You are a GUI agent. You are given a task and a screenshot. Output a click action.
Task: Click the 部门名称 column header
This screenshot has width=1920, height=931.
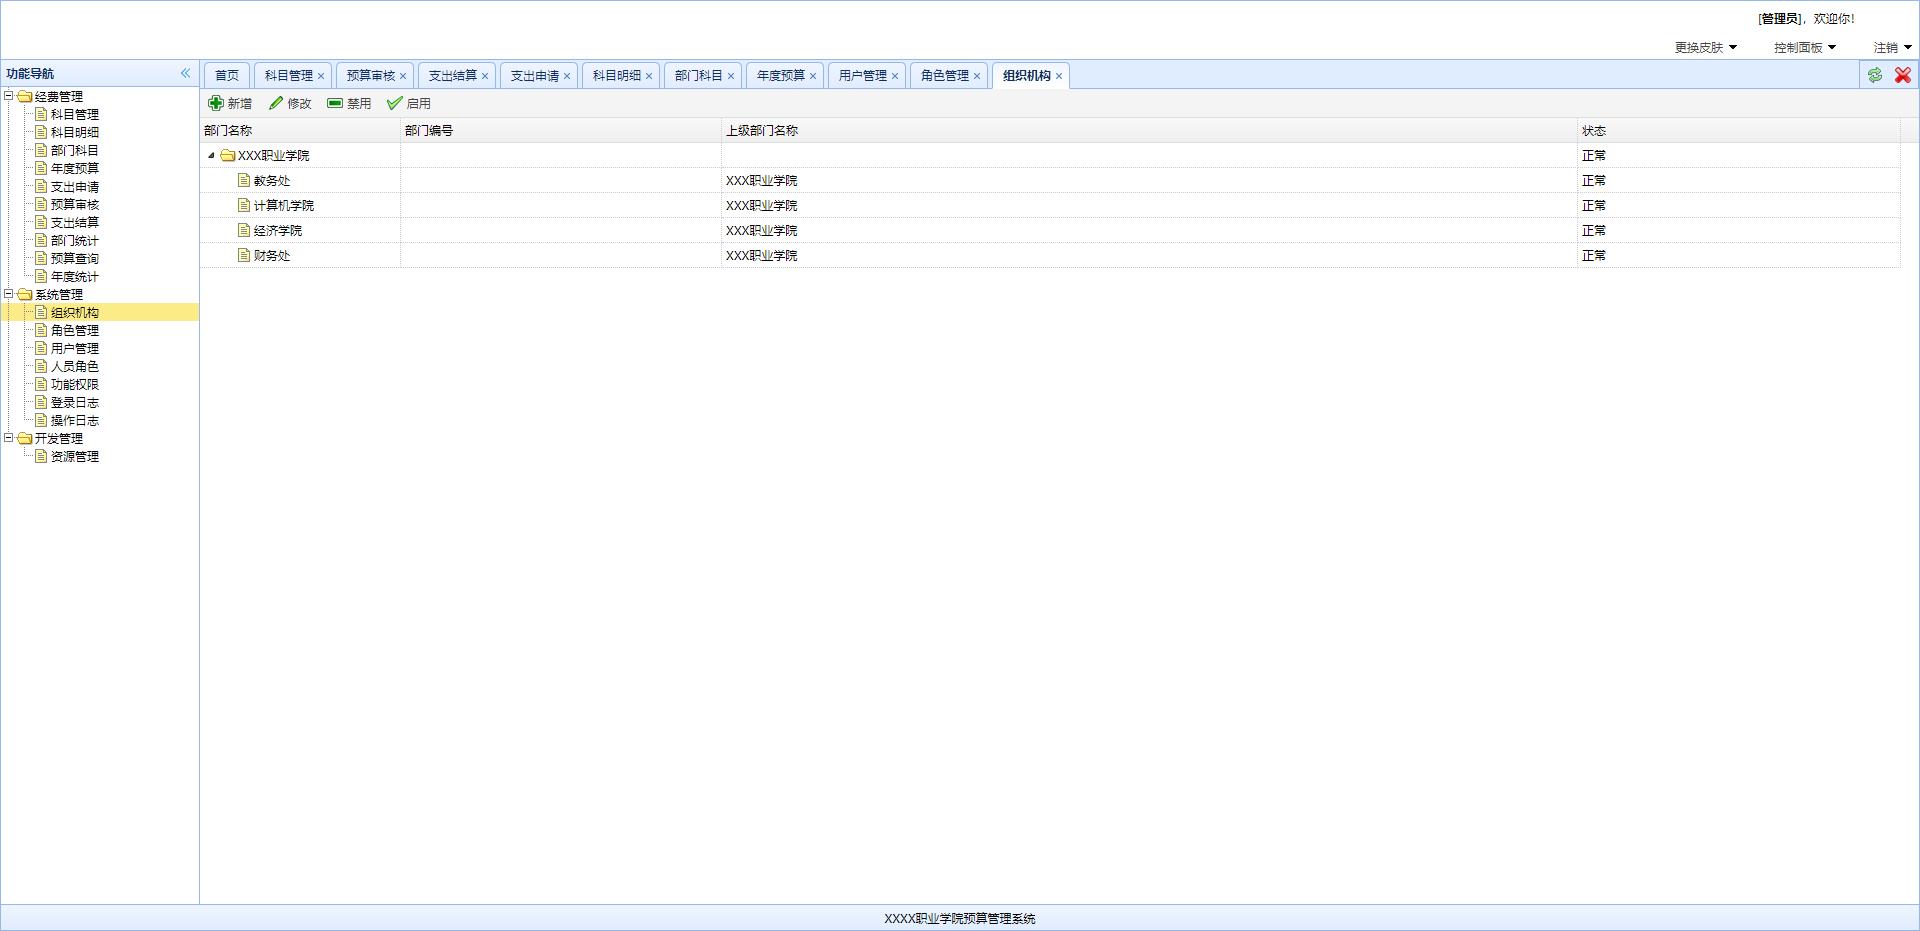coord(300,130)
